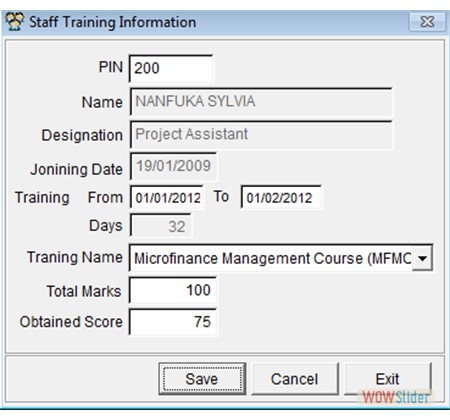Viewport: 450px width, 420px height.
Task: Click the 'From' label
Action: (x=105, y=197)
